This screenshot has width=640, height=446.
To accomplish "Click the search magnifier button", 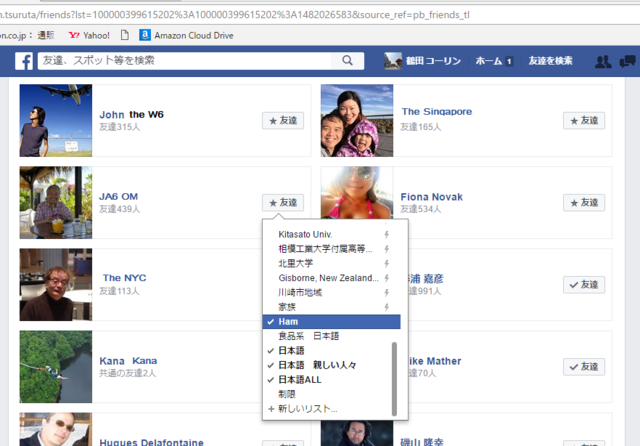I will click(x=347, y=60).
